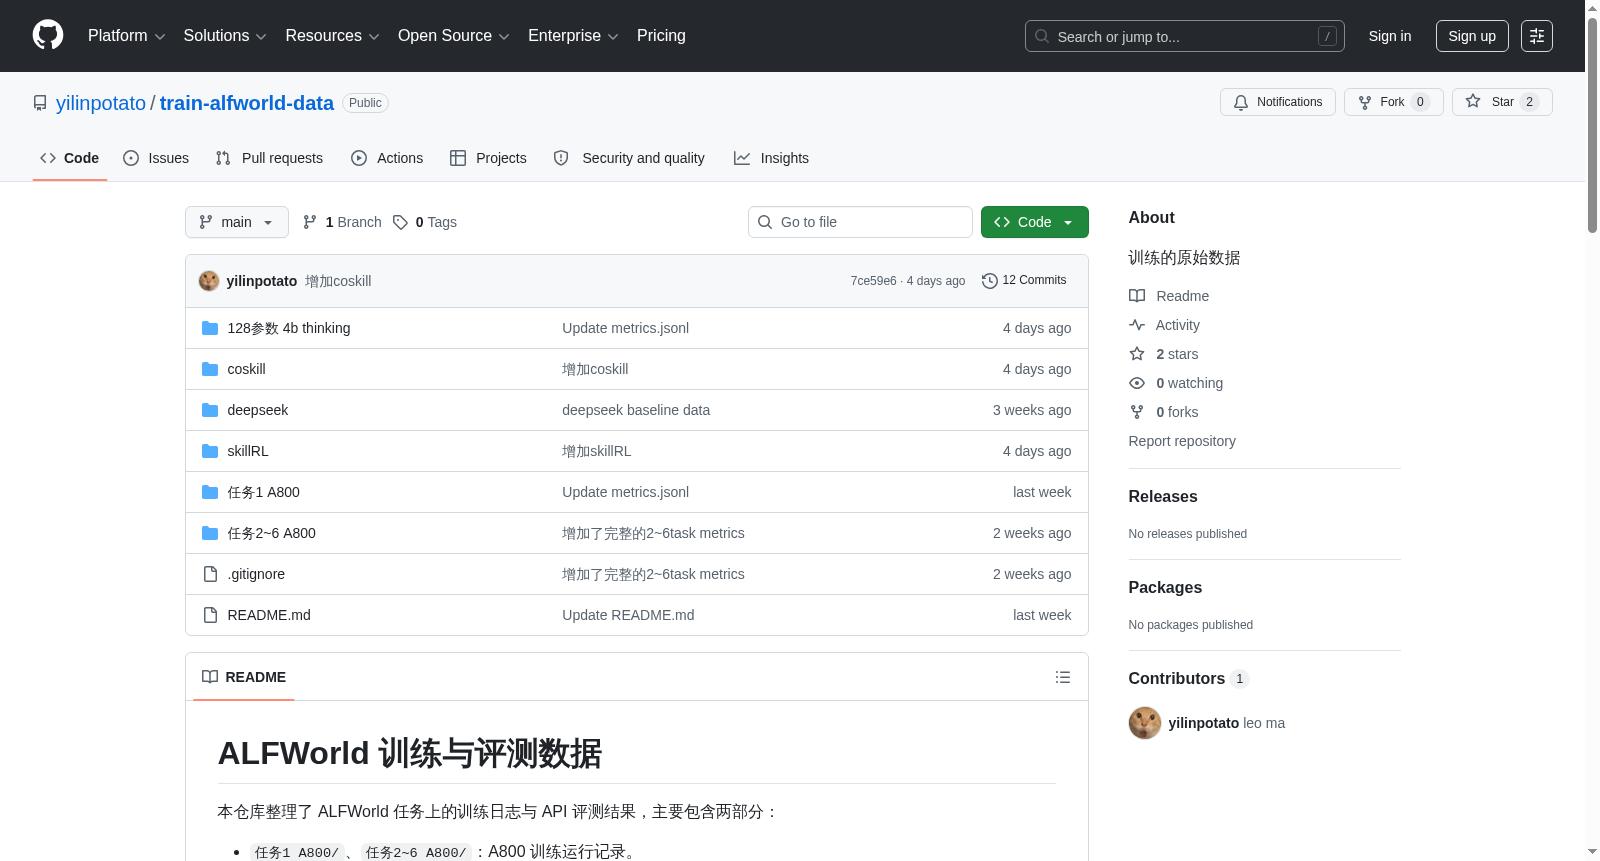Open contributor yilinpotato avatar thumbnail

click(1145, 723)
